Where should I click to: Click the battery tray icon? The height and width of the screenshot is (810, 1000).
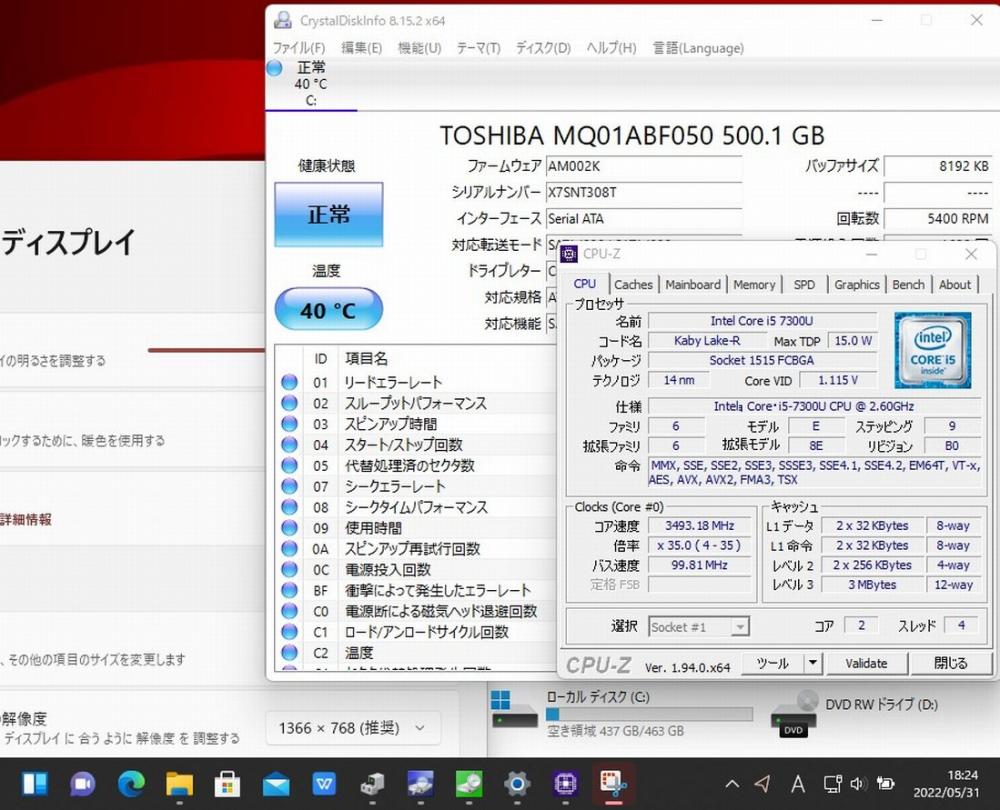(885, 783)
